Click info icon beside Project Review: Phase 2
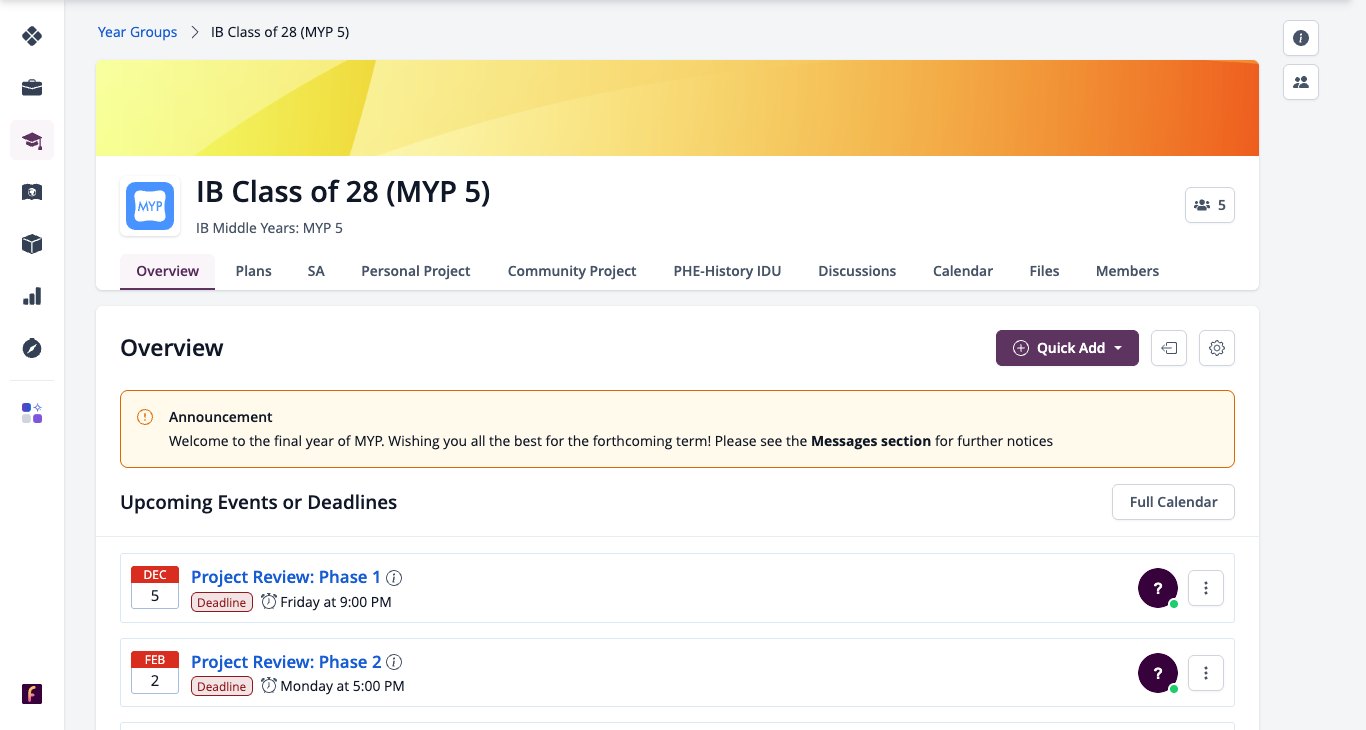This screenshot has width=1366, height=730. coord(395,663)
